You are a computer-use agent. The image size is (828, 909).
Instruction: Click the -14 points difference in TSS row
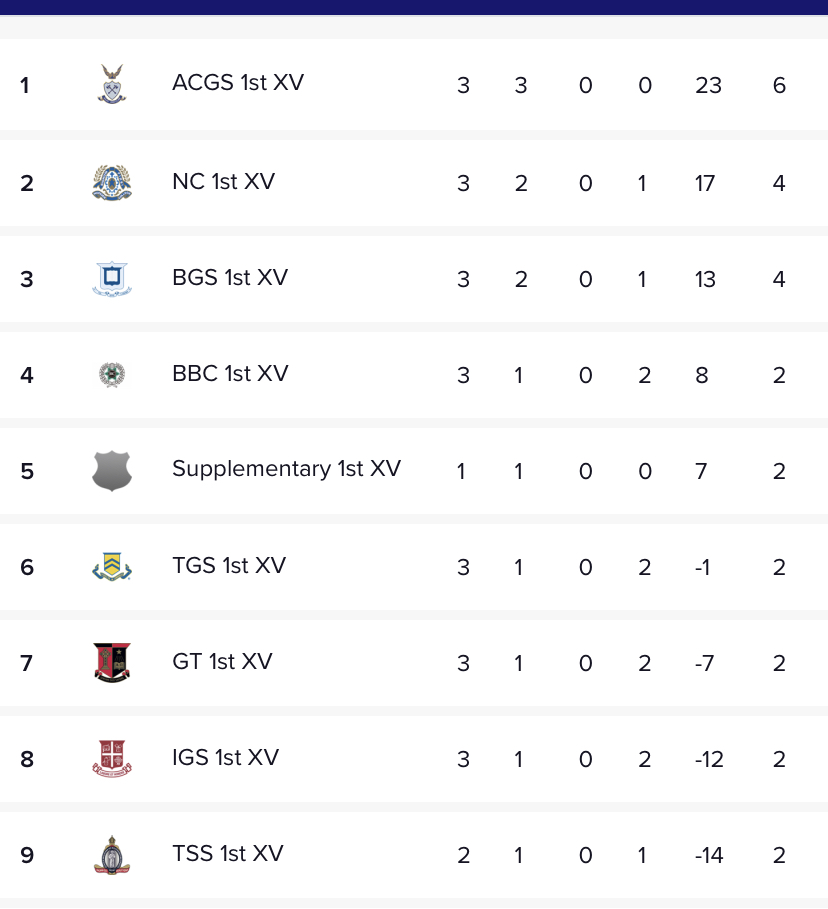point(709,855)
